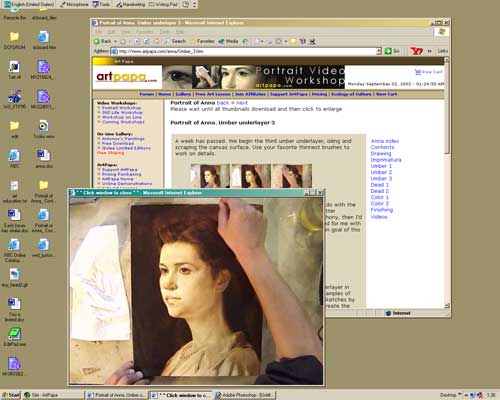500x400 pixels.
Task: Open the language bar Tools button
Action: click(101, 4)
